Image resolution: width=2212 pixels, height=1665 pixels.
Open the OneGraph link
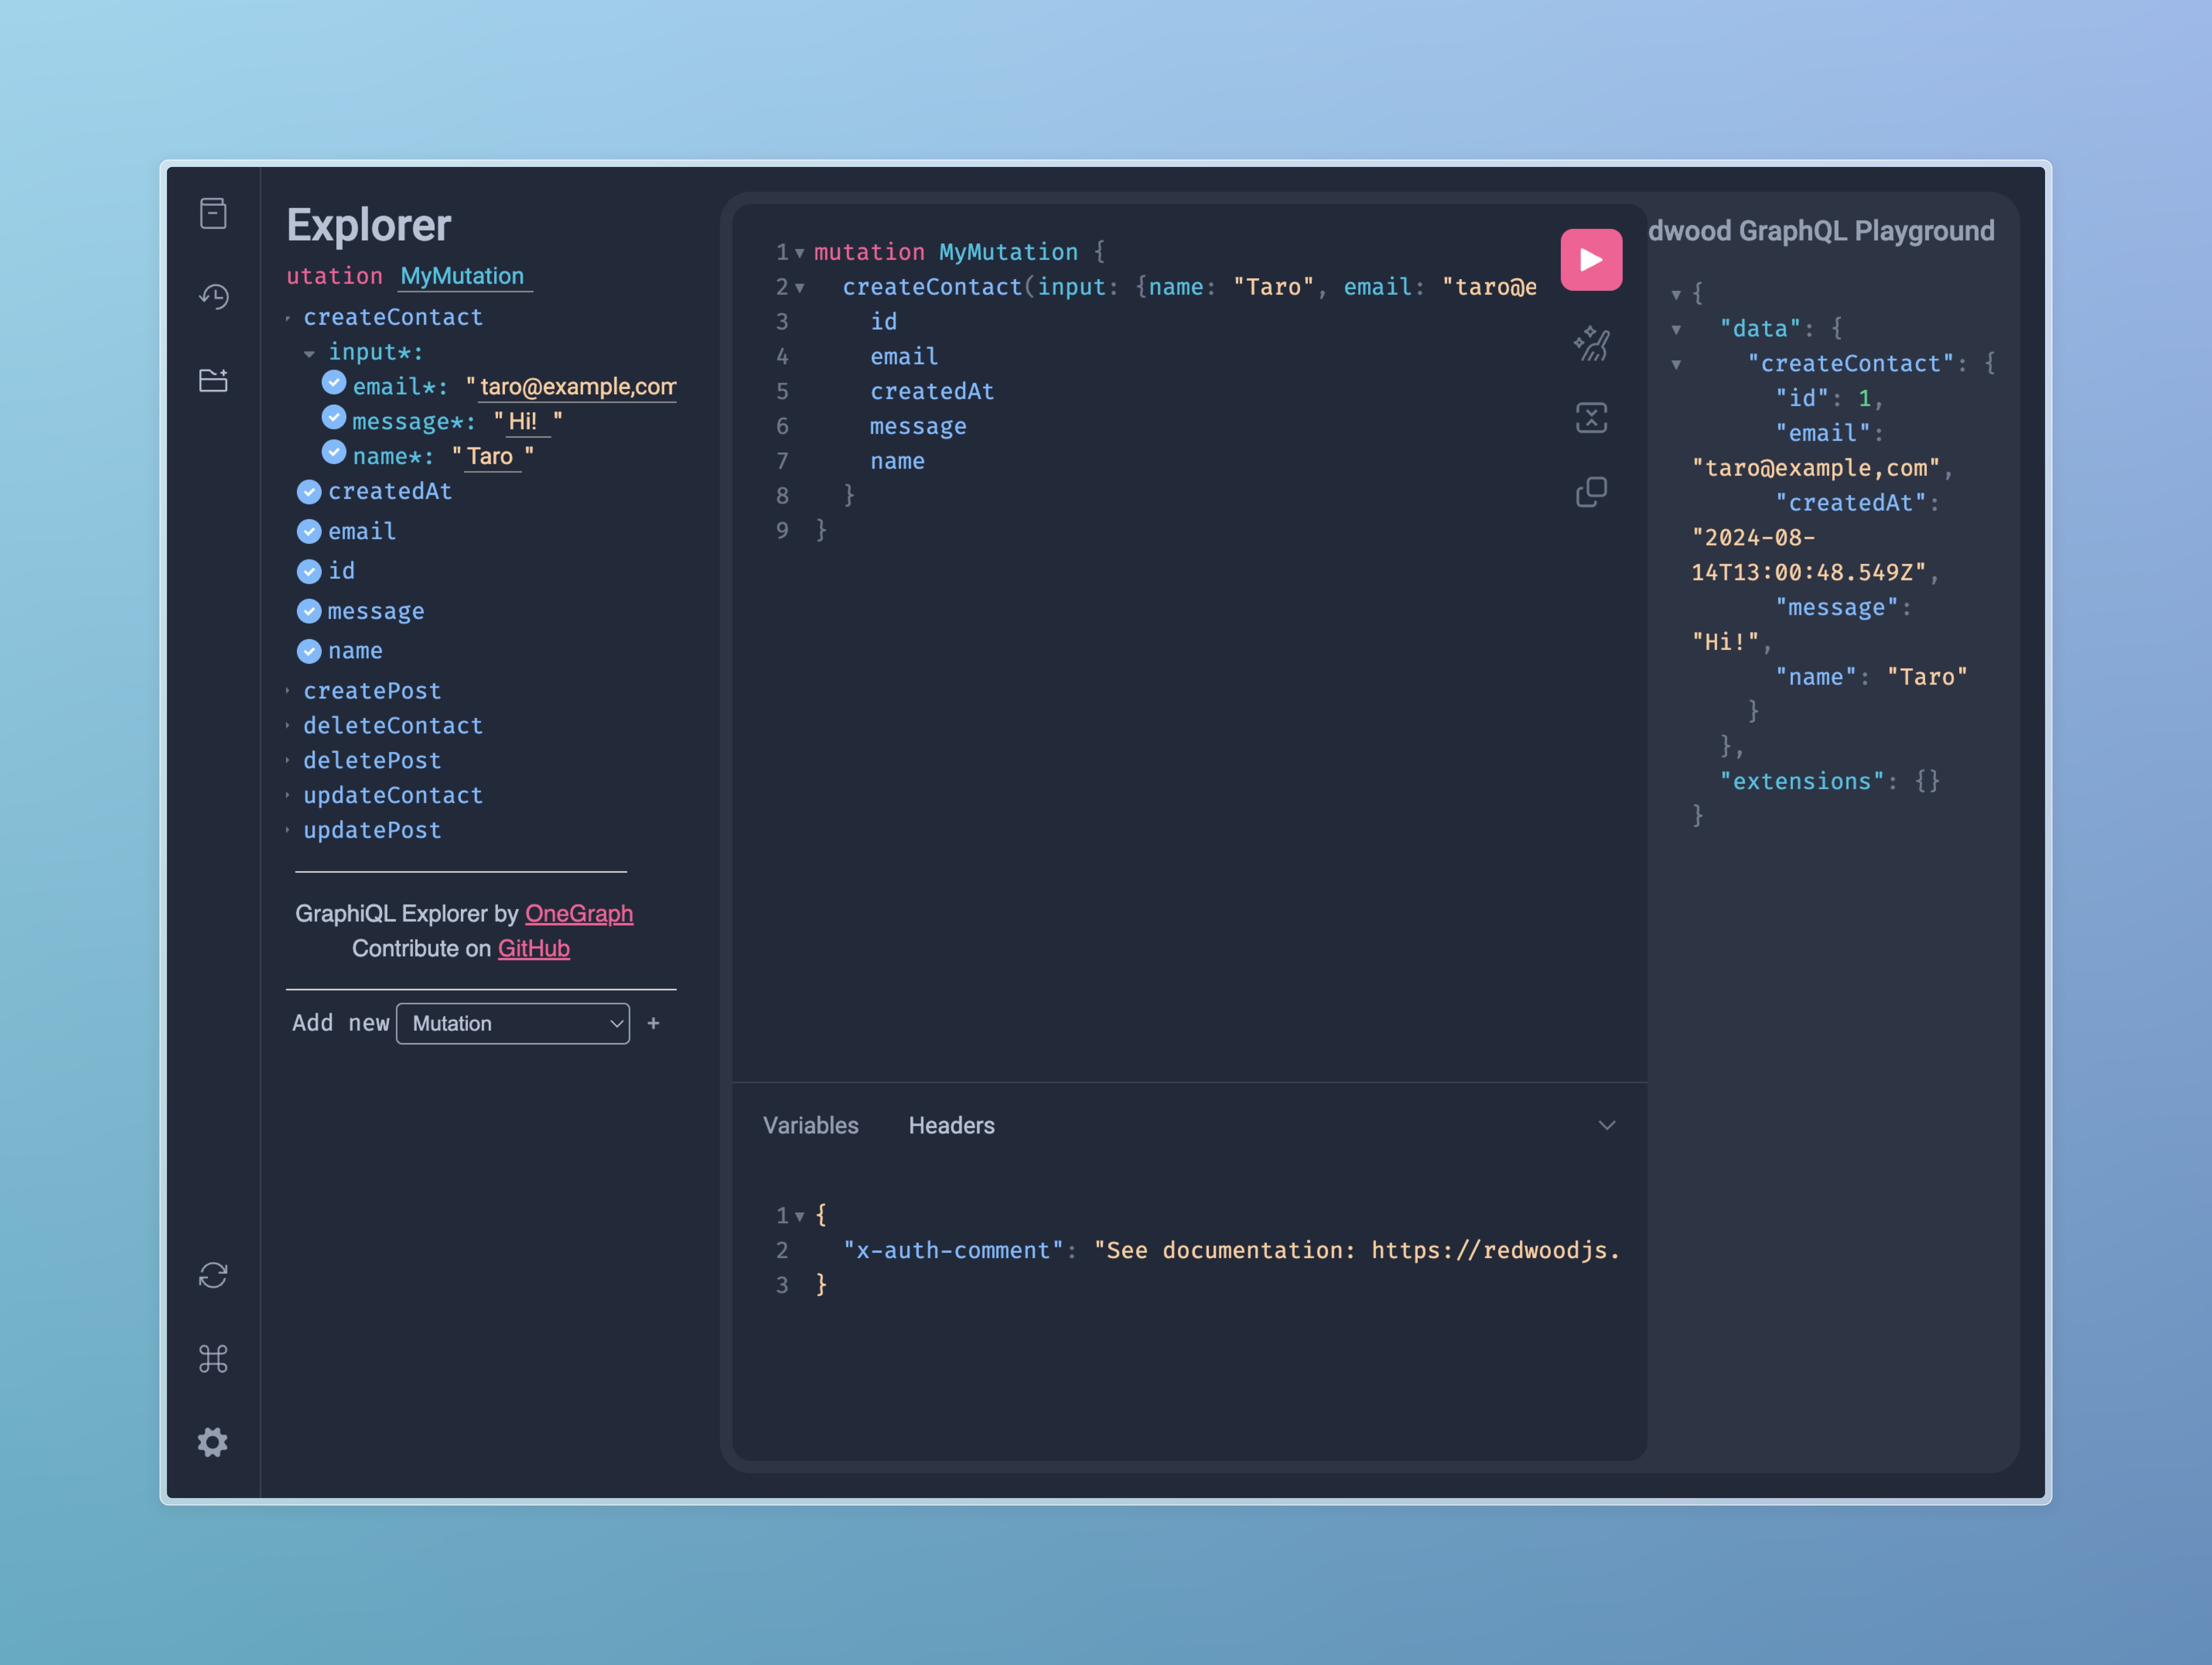coord(579,913)
